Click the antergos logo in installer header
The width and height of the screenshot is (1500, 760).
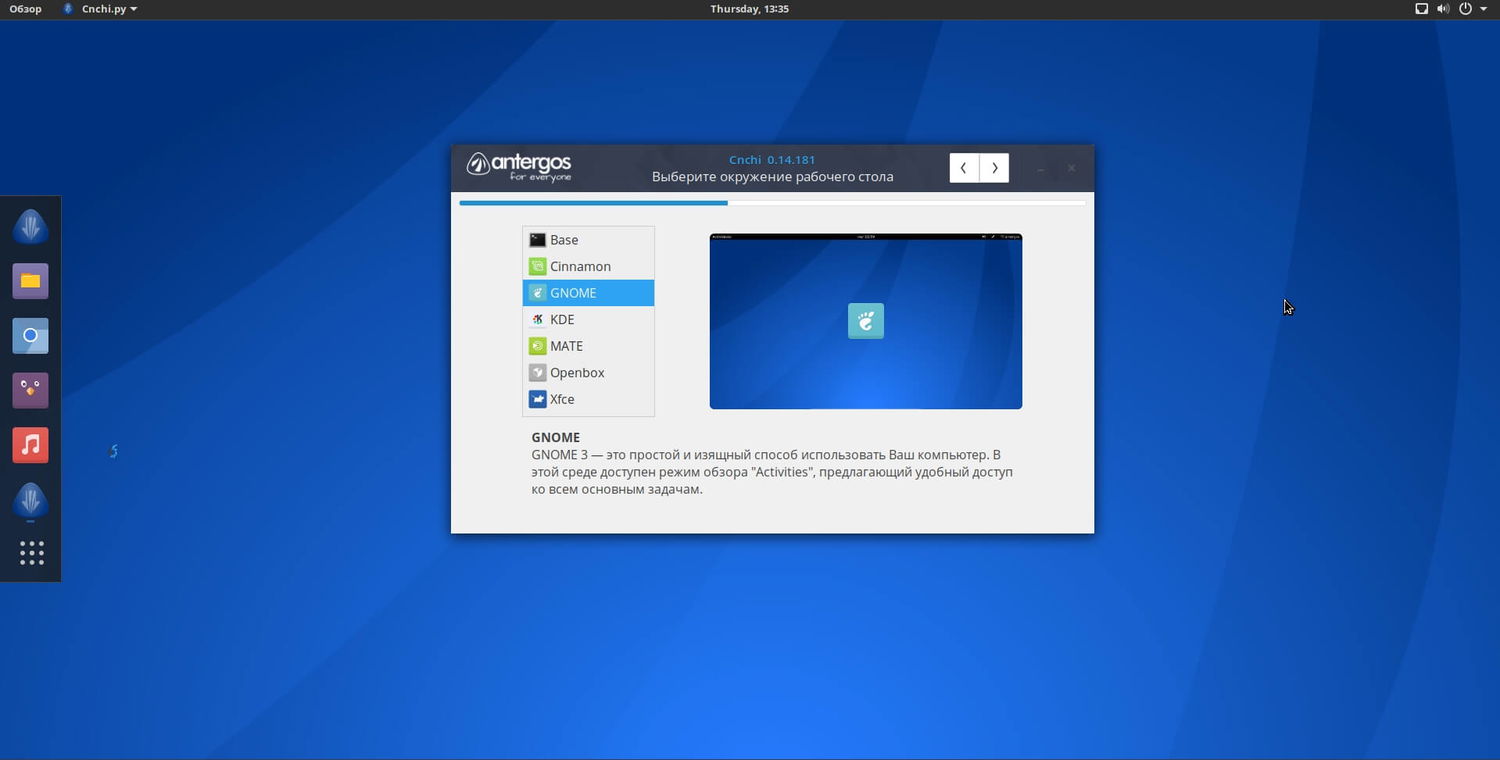[519, 167]
